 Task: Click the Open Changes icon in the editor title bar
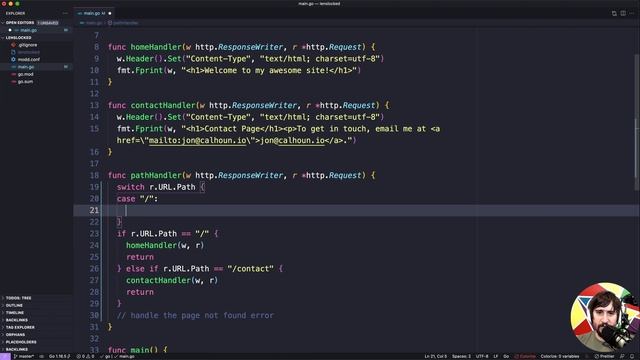614,13
